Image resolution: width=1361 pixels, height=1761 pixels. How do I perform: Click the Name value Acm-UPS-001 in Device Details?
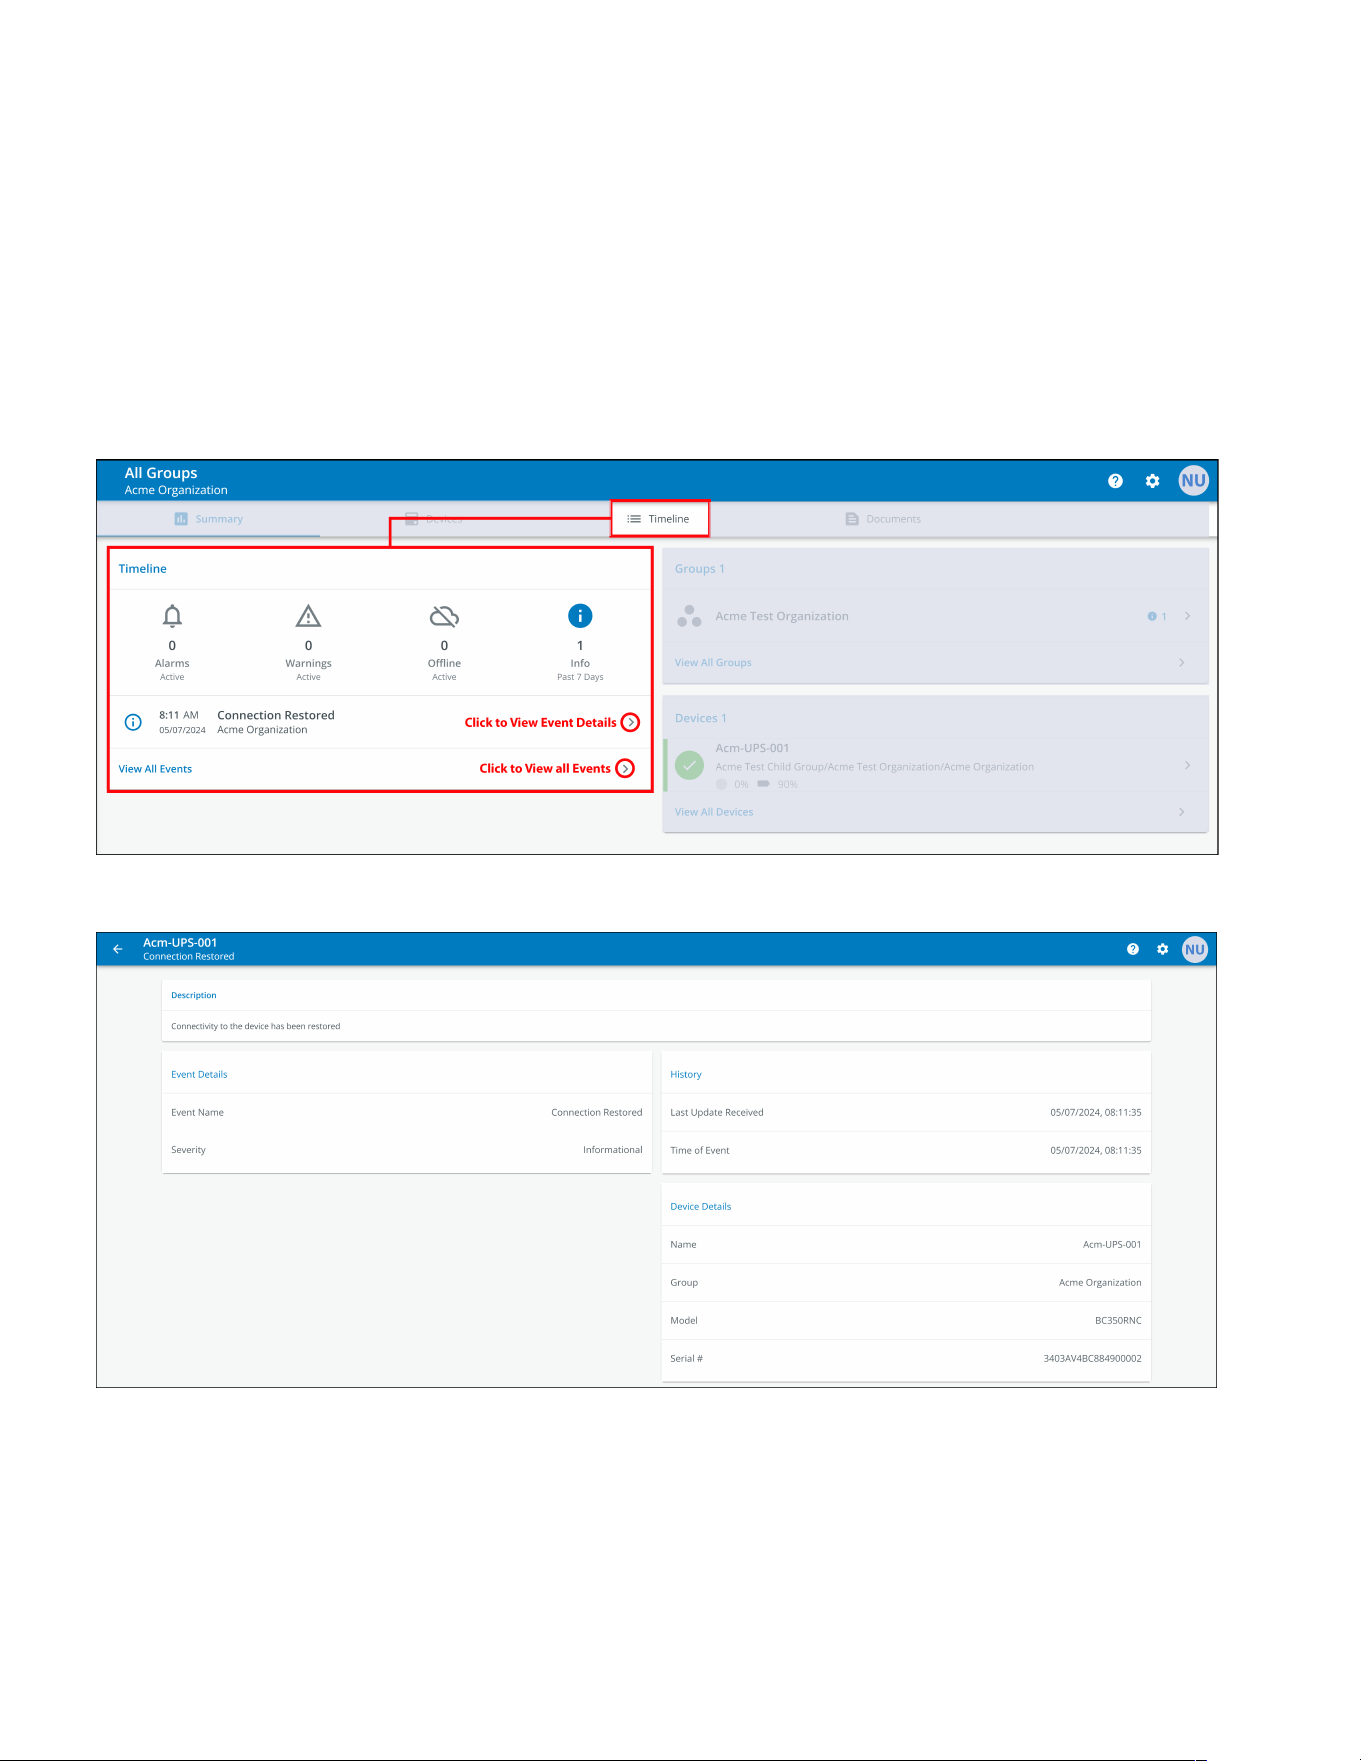pyautogui.click(x=1112, y=1245)
